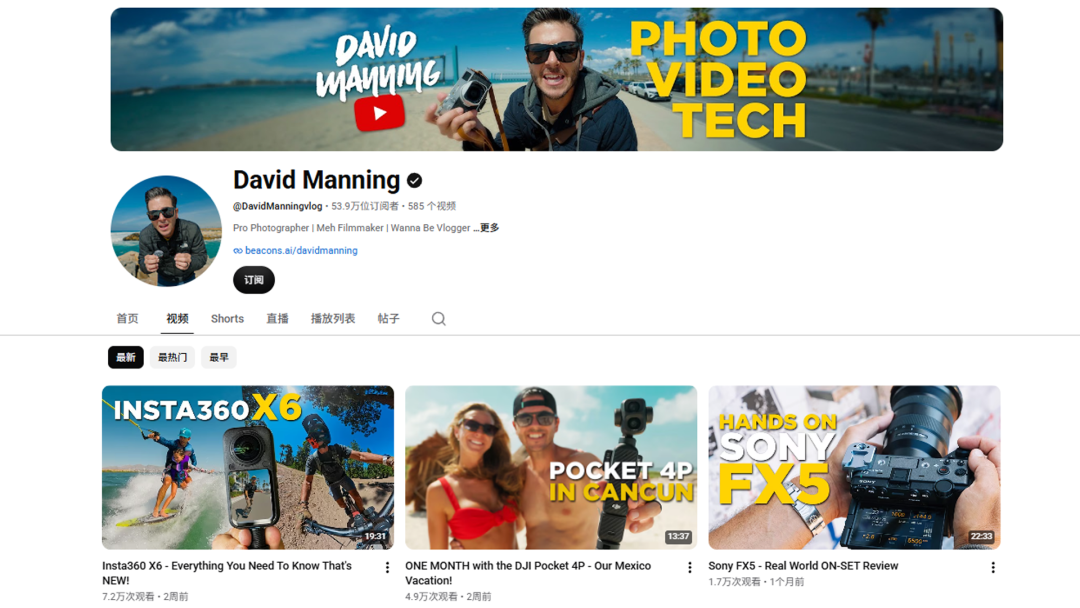Click the channel search magnifier icon
The height and width of the screenshot is (608, 1080).
point(439,319)
